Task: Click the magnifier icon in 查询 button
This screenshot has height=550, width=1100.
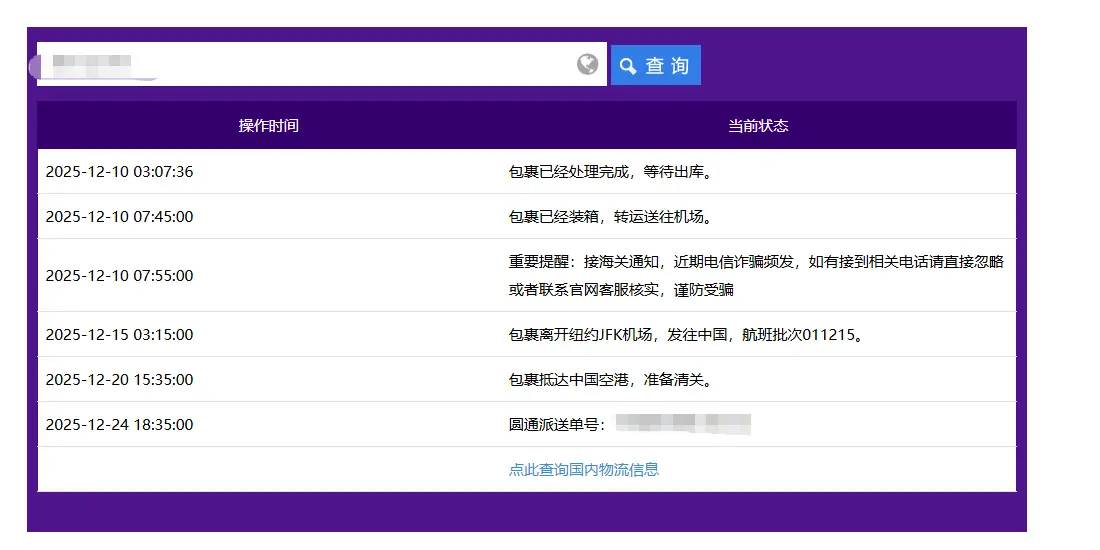Action: coord(628,66)
